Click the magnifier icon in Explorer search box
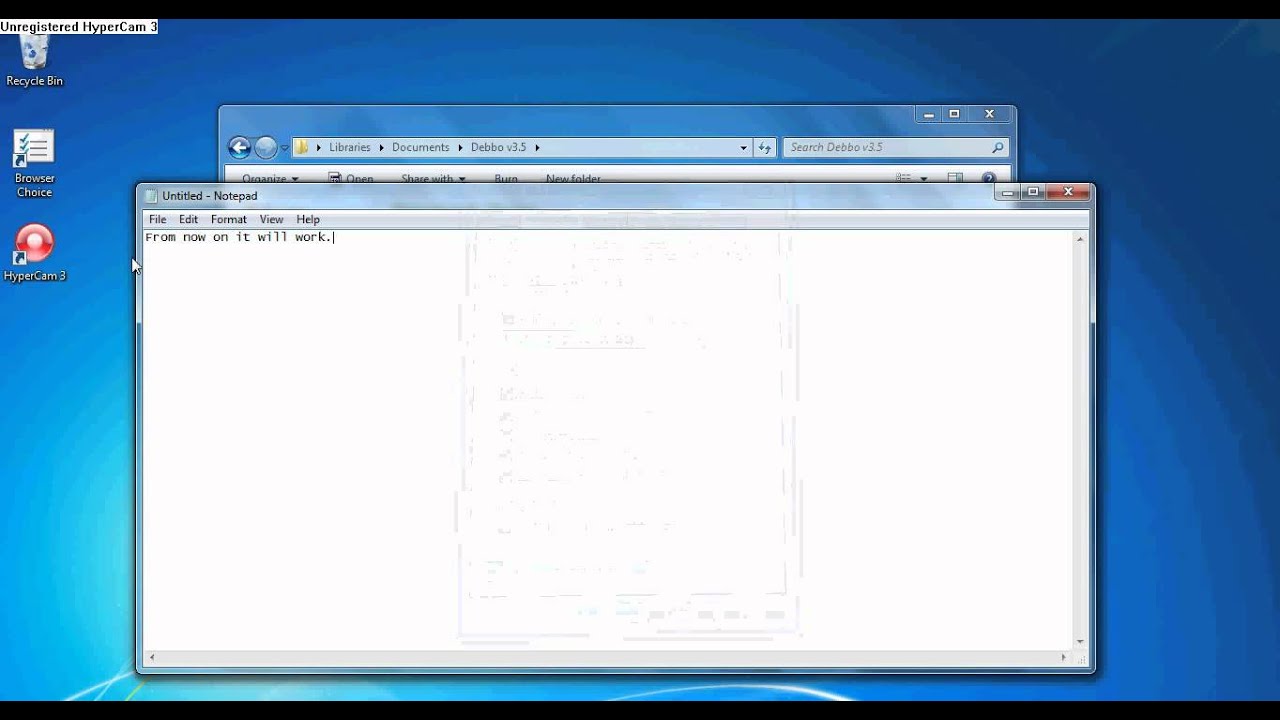Viewport: 1280px width, 720px height. 997,147
